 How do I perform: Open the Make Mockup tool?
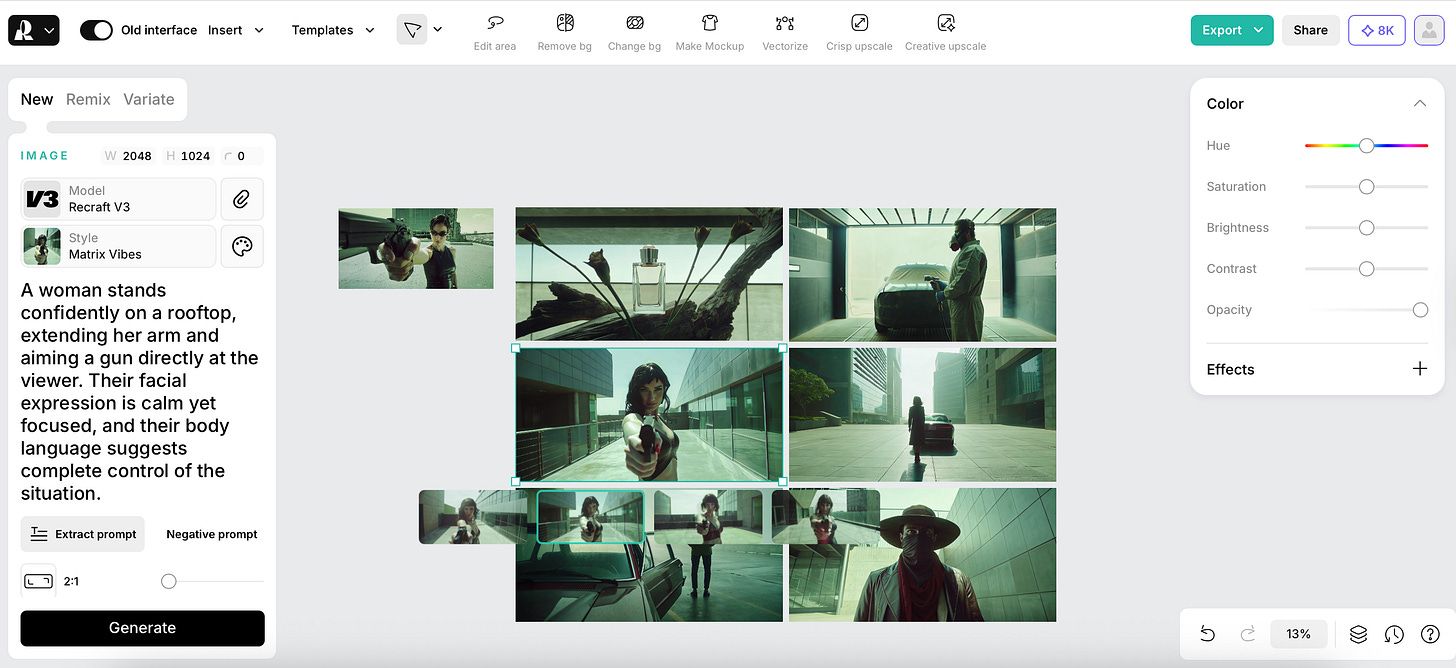point(710,33)
